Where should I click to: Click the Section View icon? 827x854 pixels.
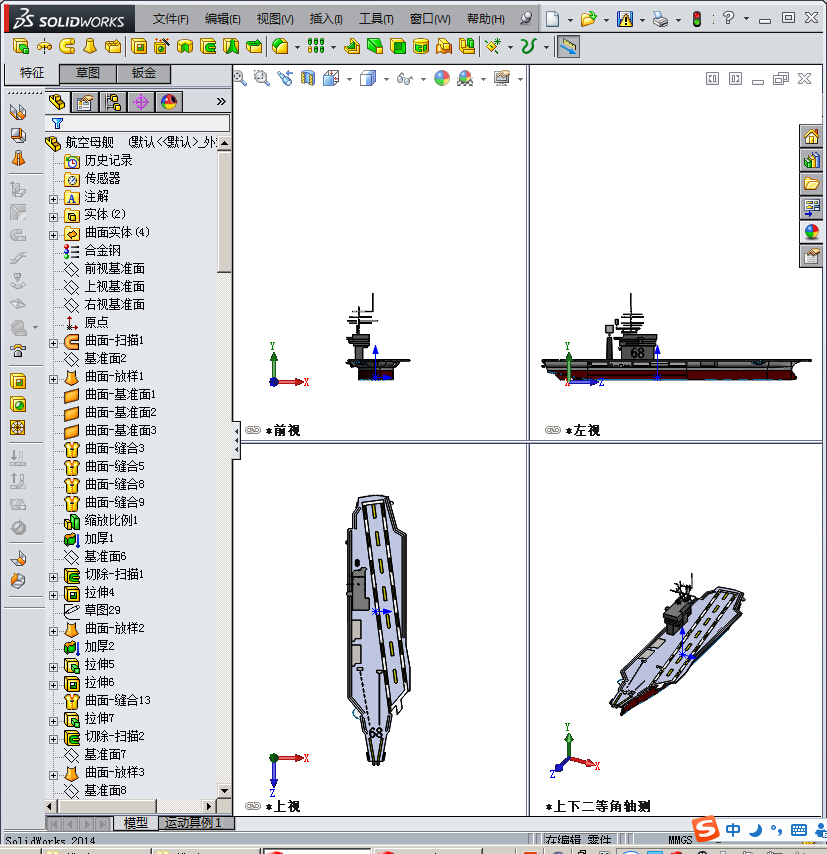tap(308, 78)
